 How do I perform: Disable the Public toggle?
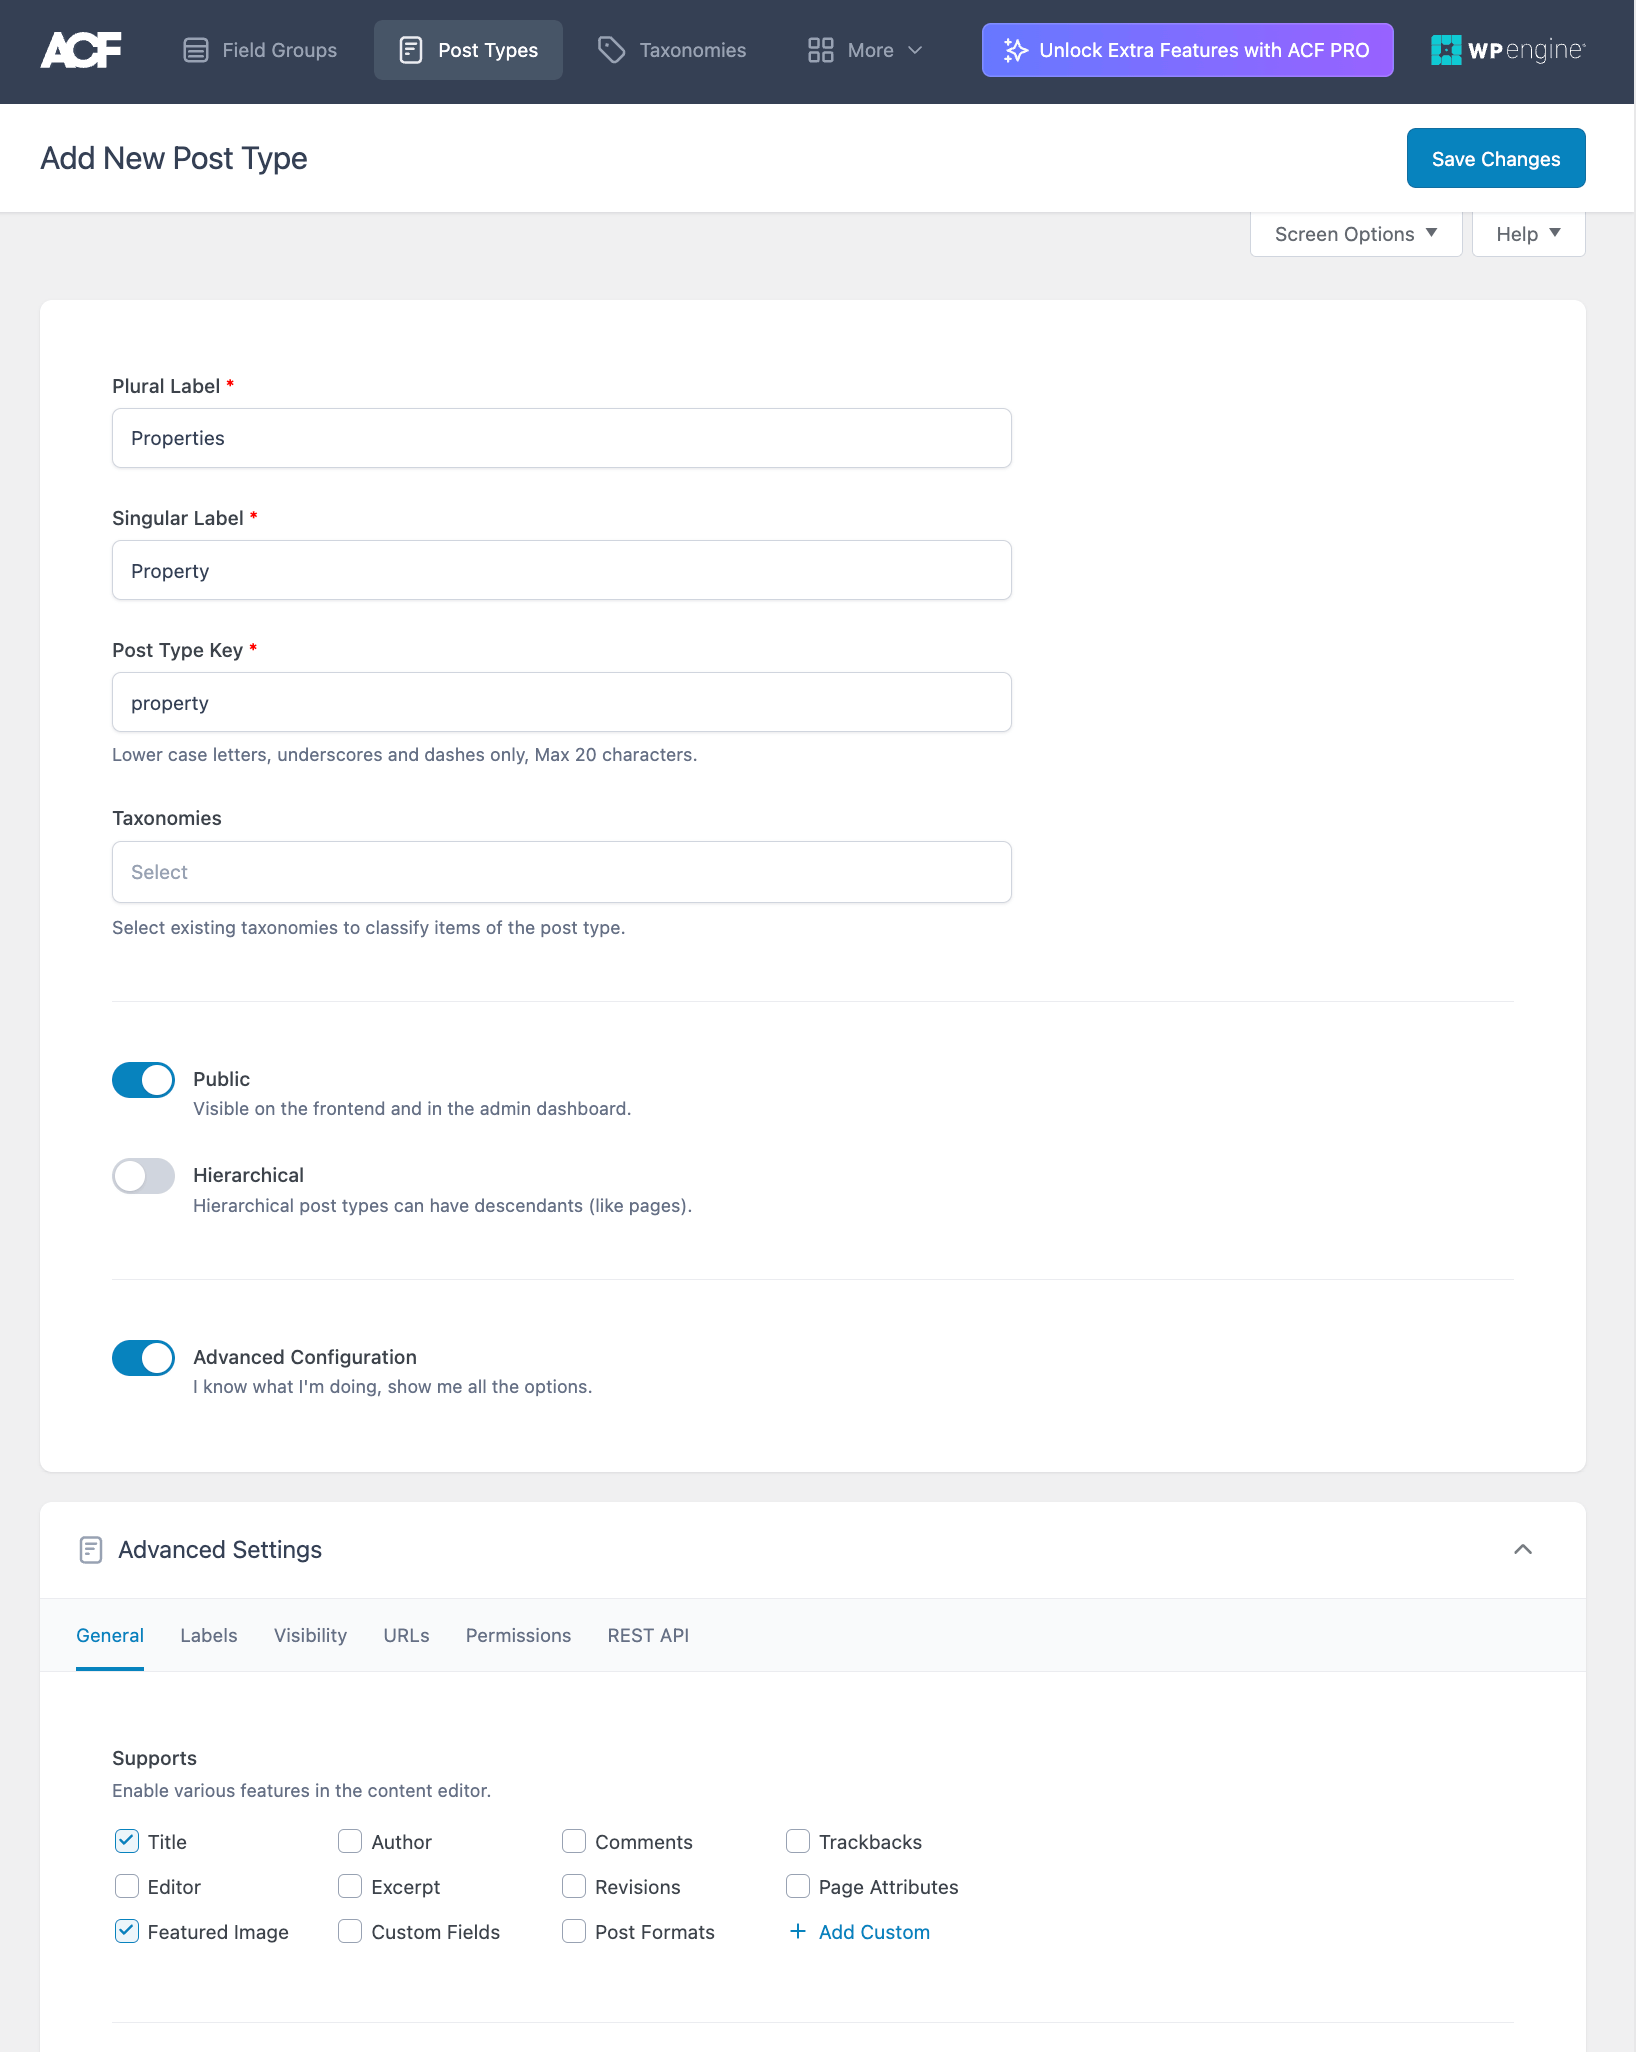(x=143, y=1079)
